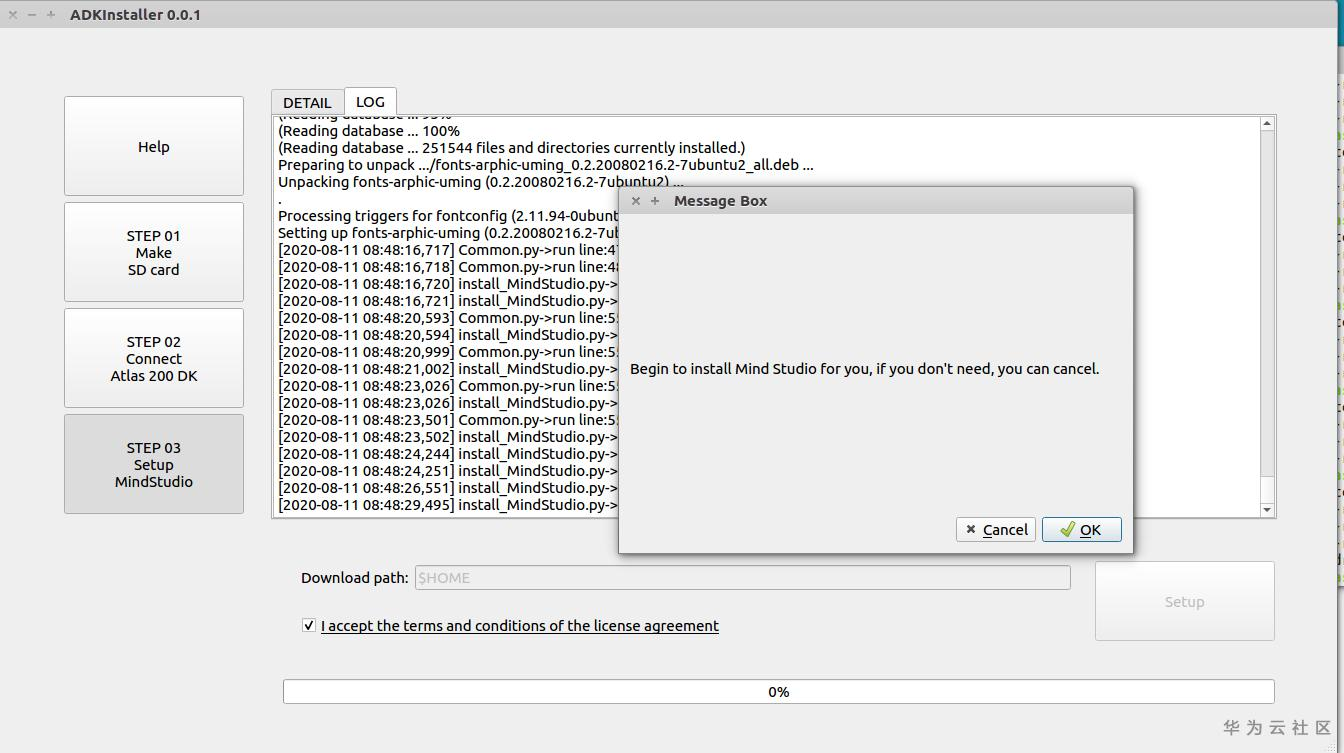Go to STEP 01 Make SD card
This screenshot has height=753, width=1344.
(154, 252)
